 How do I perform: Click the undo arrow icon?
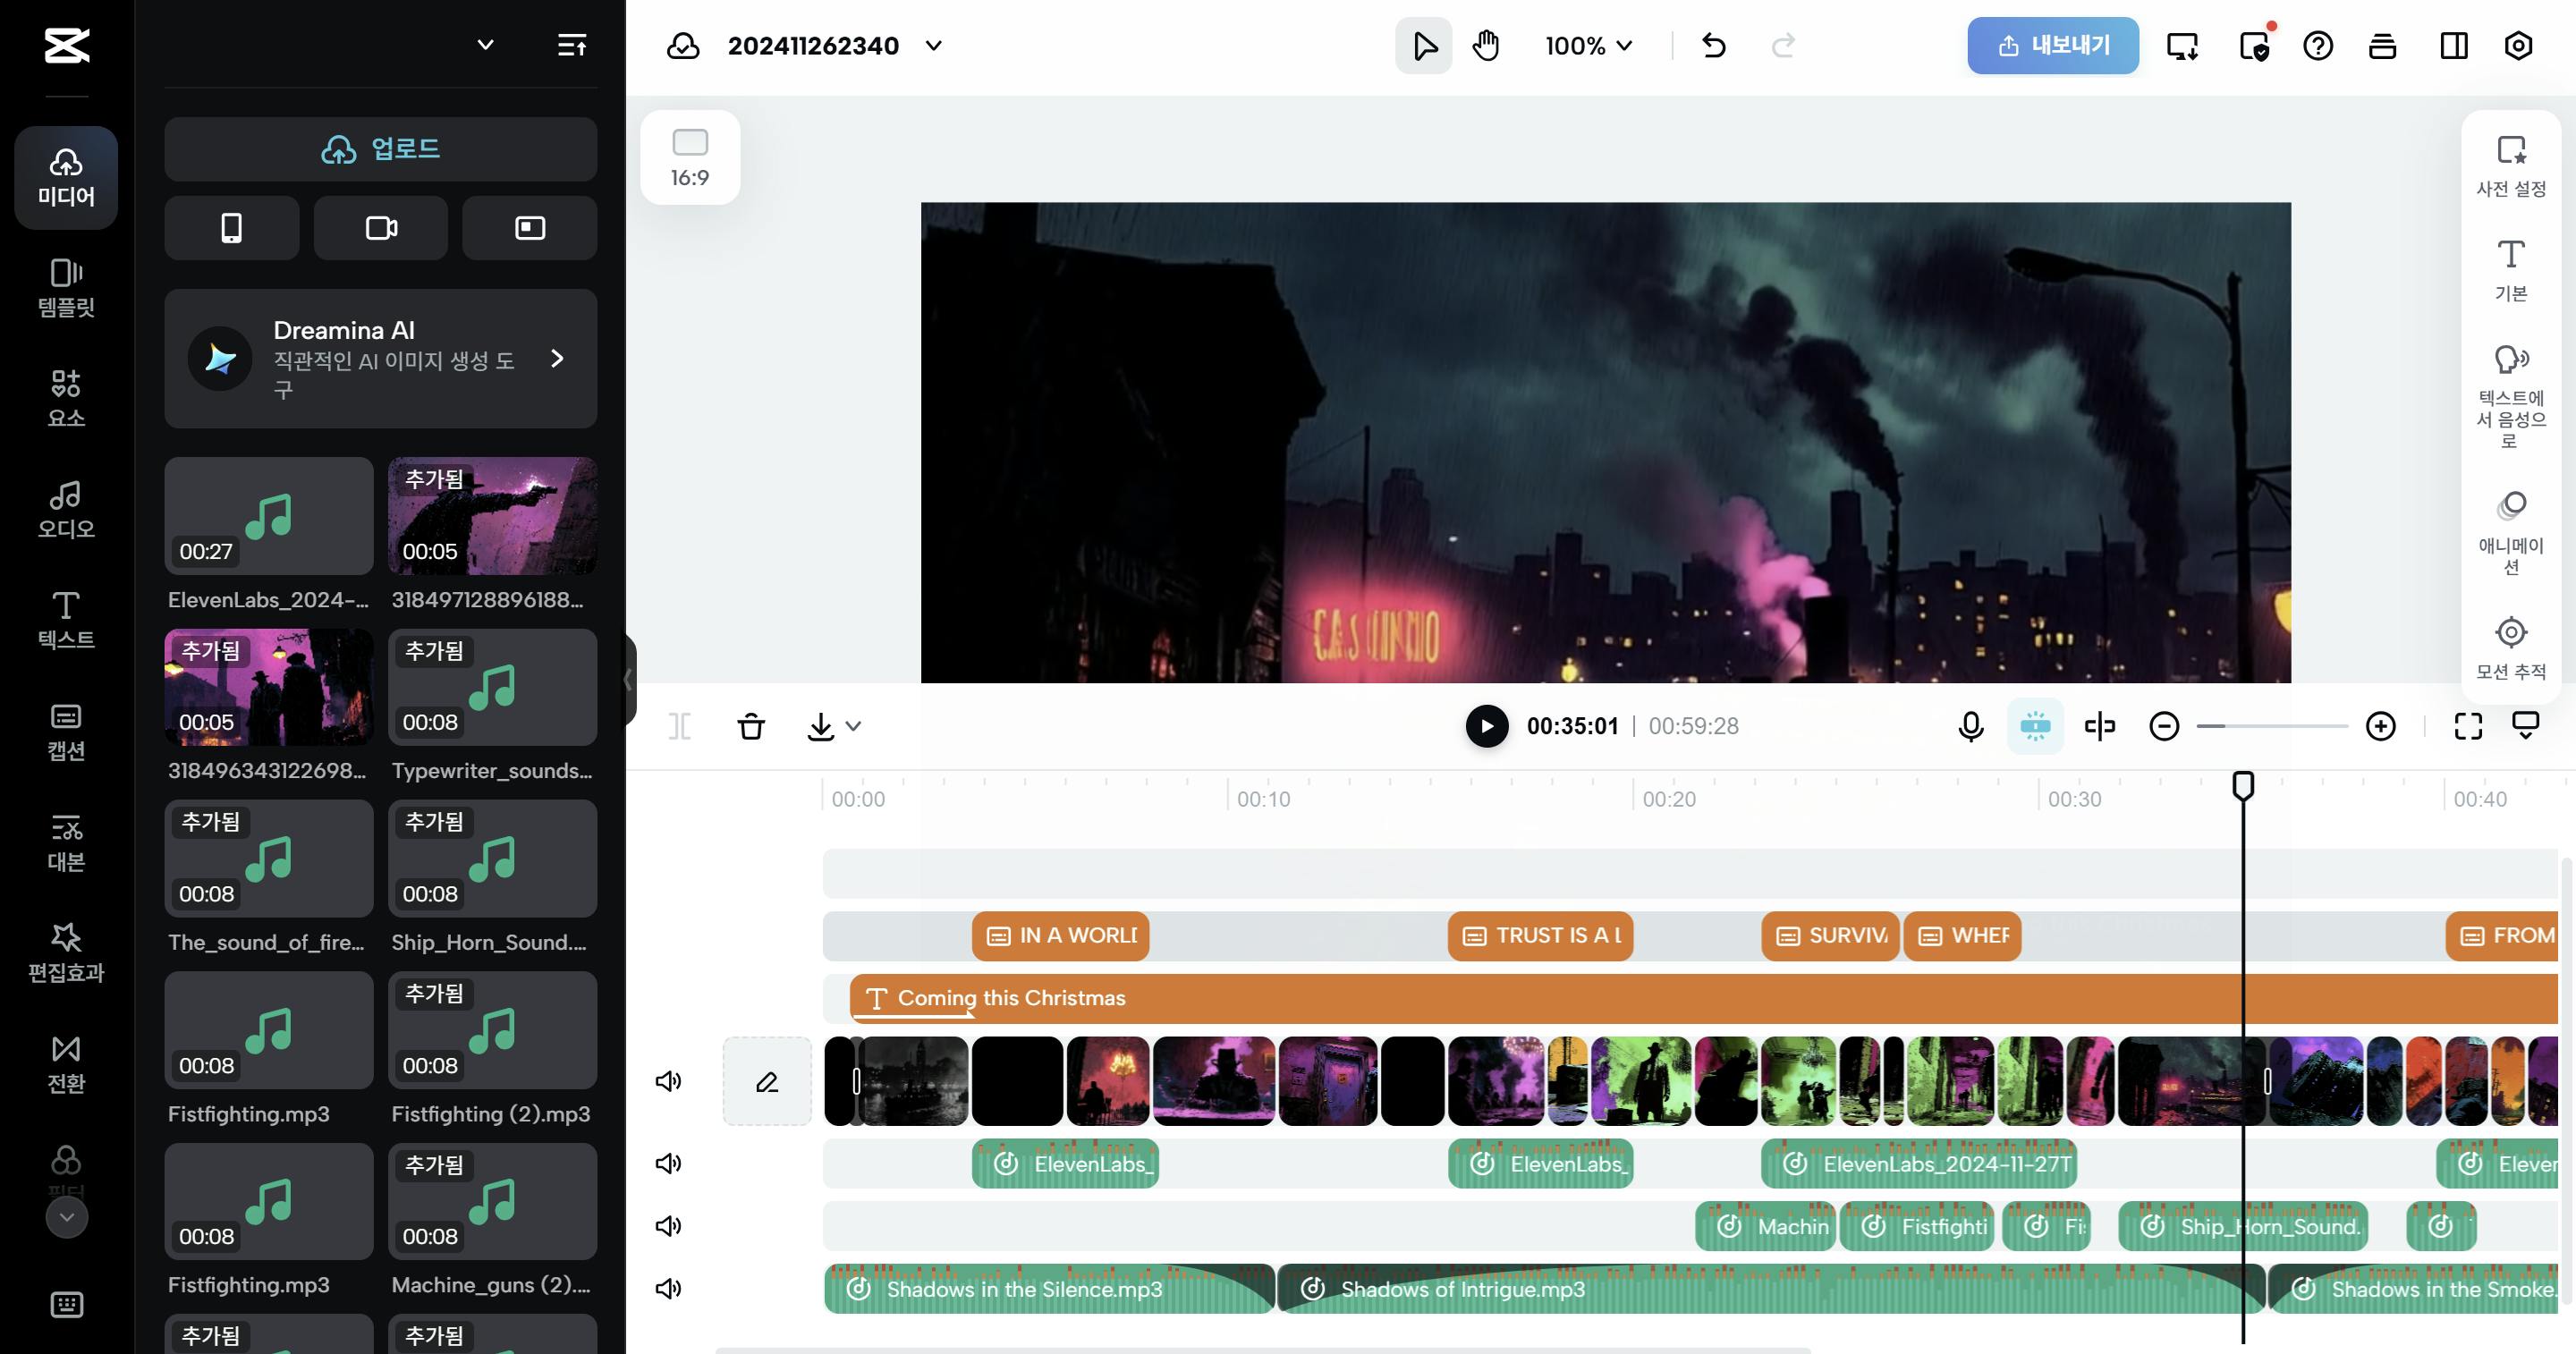tap(1713, 46)
